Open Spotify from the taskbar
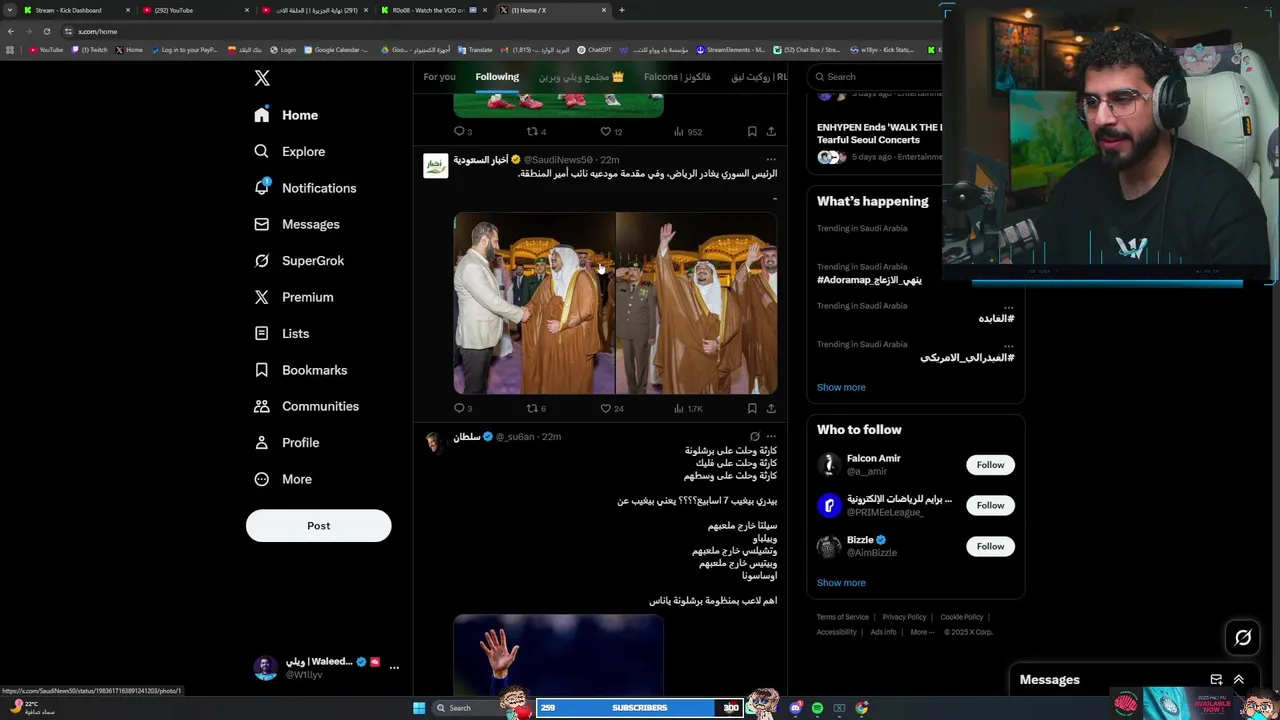 818,708
